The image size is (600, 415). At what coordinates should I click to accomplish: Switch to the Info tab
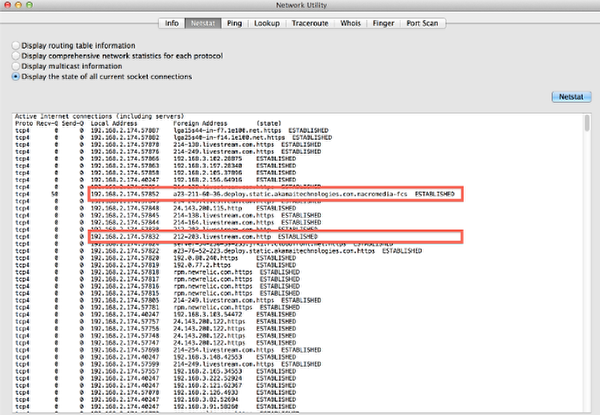[171, 23]
